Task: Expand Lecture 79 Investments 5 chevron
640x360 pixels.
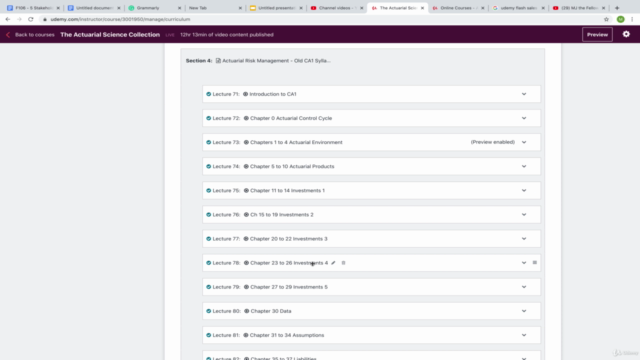Action: [524, 287]
